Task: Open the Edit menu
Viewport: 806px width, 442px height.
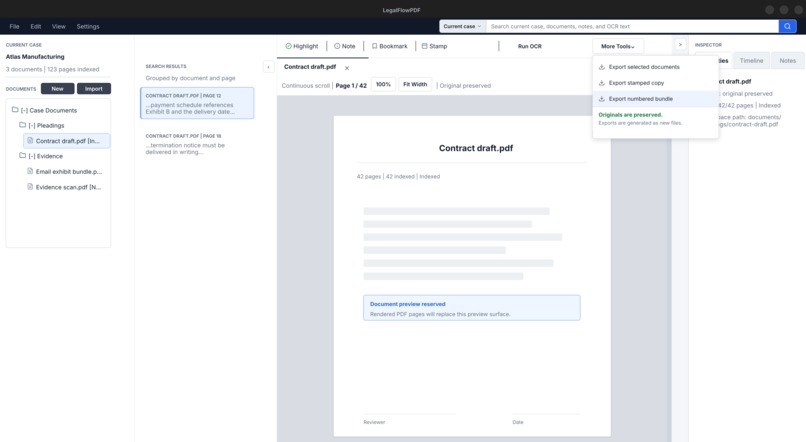Action: [35, 26]
